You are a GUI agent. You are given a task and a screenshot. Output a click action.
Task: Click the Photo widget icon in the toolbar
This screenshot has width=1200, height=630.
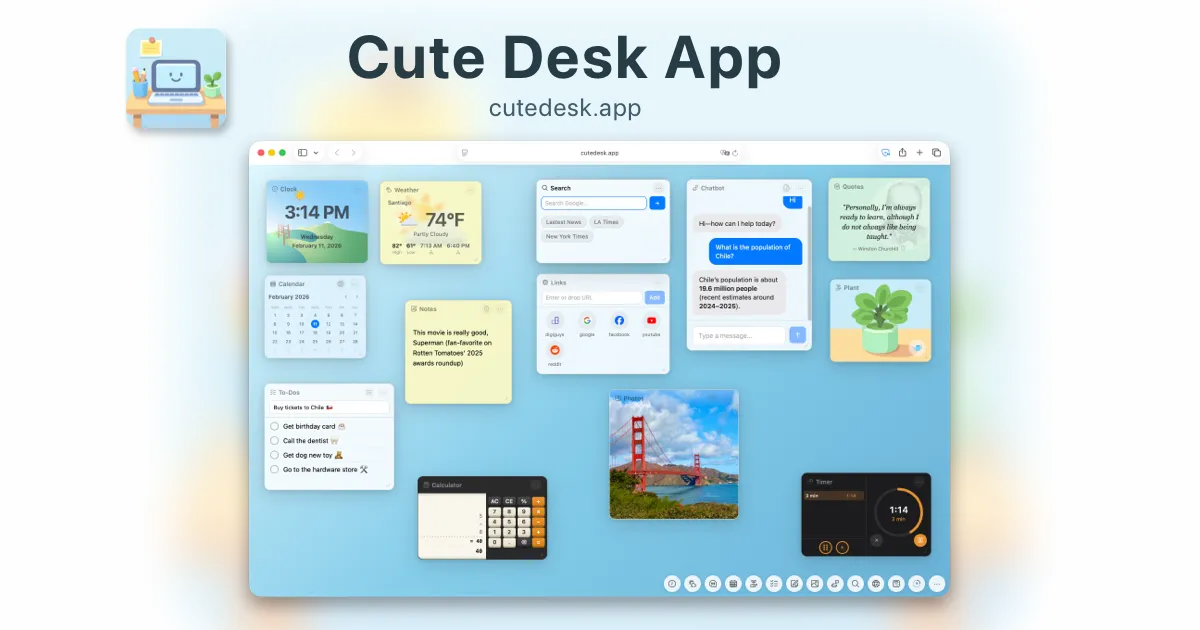(815, 583)
